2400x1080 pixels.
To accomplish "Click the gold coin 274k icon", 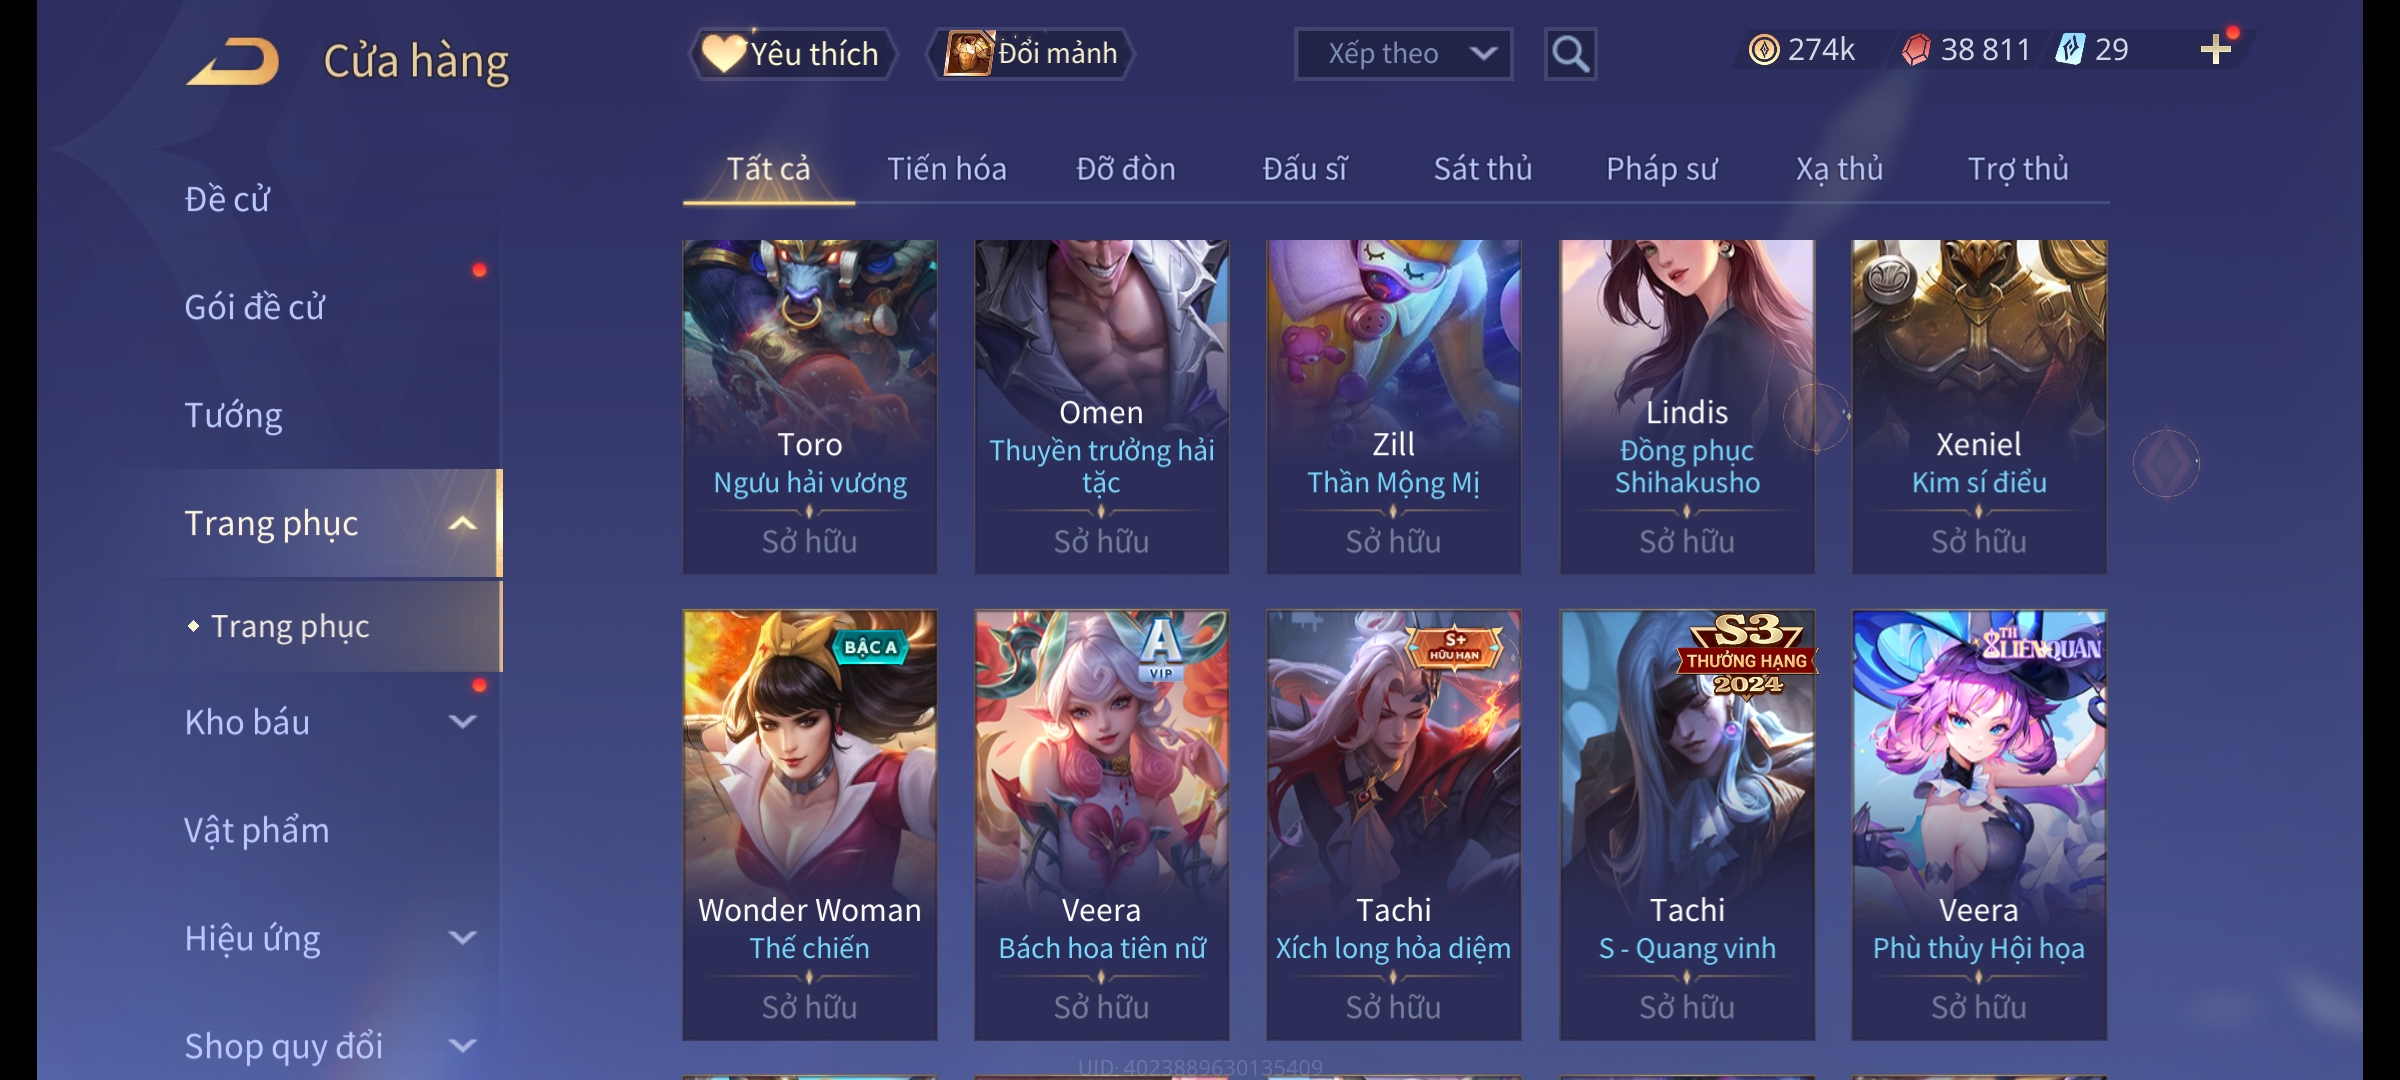I will [1764, 50].
